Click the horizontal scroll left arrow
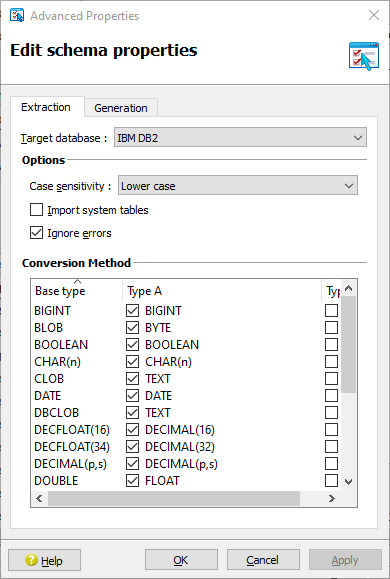Screen dimensions: 390x579 point(39,499)
